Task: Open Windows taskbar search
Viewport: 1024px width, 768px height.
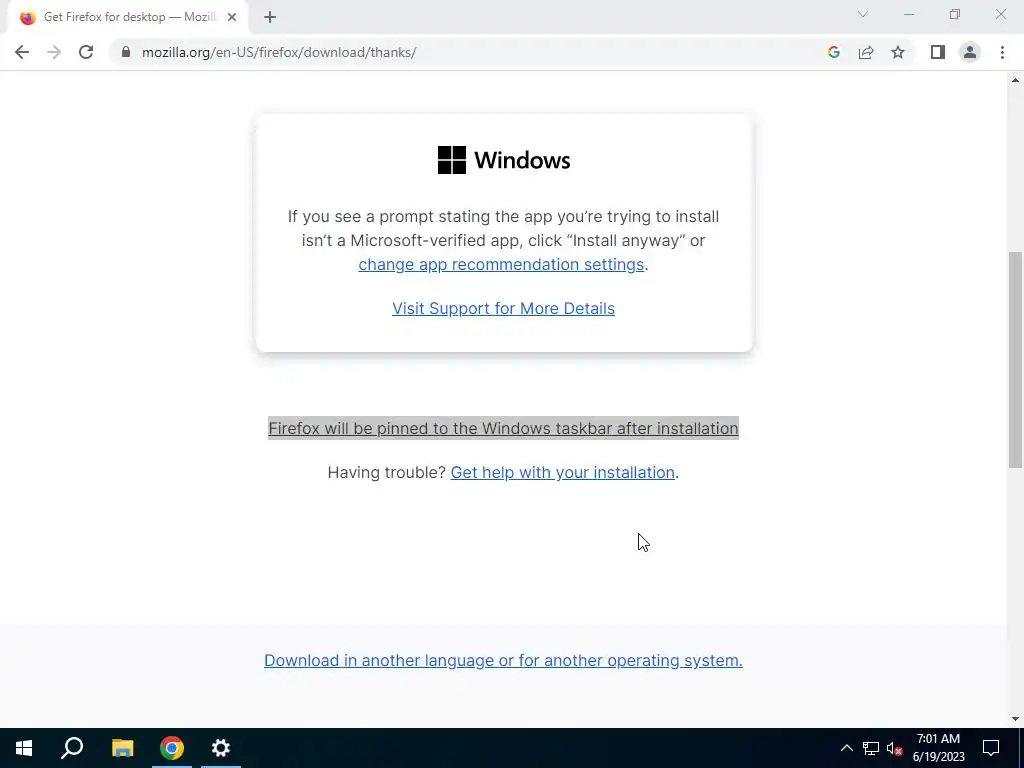Action: pos(72,748)
